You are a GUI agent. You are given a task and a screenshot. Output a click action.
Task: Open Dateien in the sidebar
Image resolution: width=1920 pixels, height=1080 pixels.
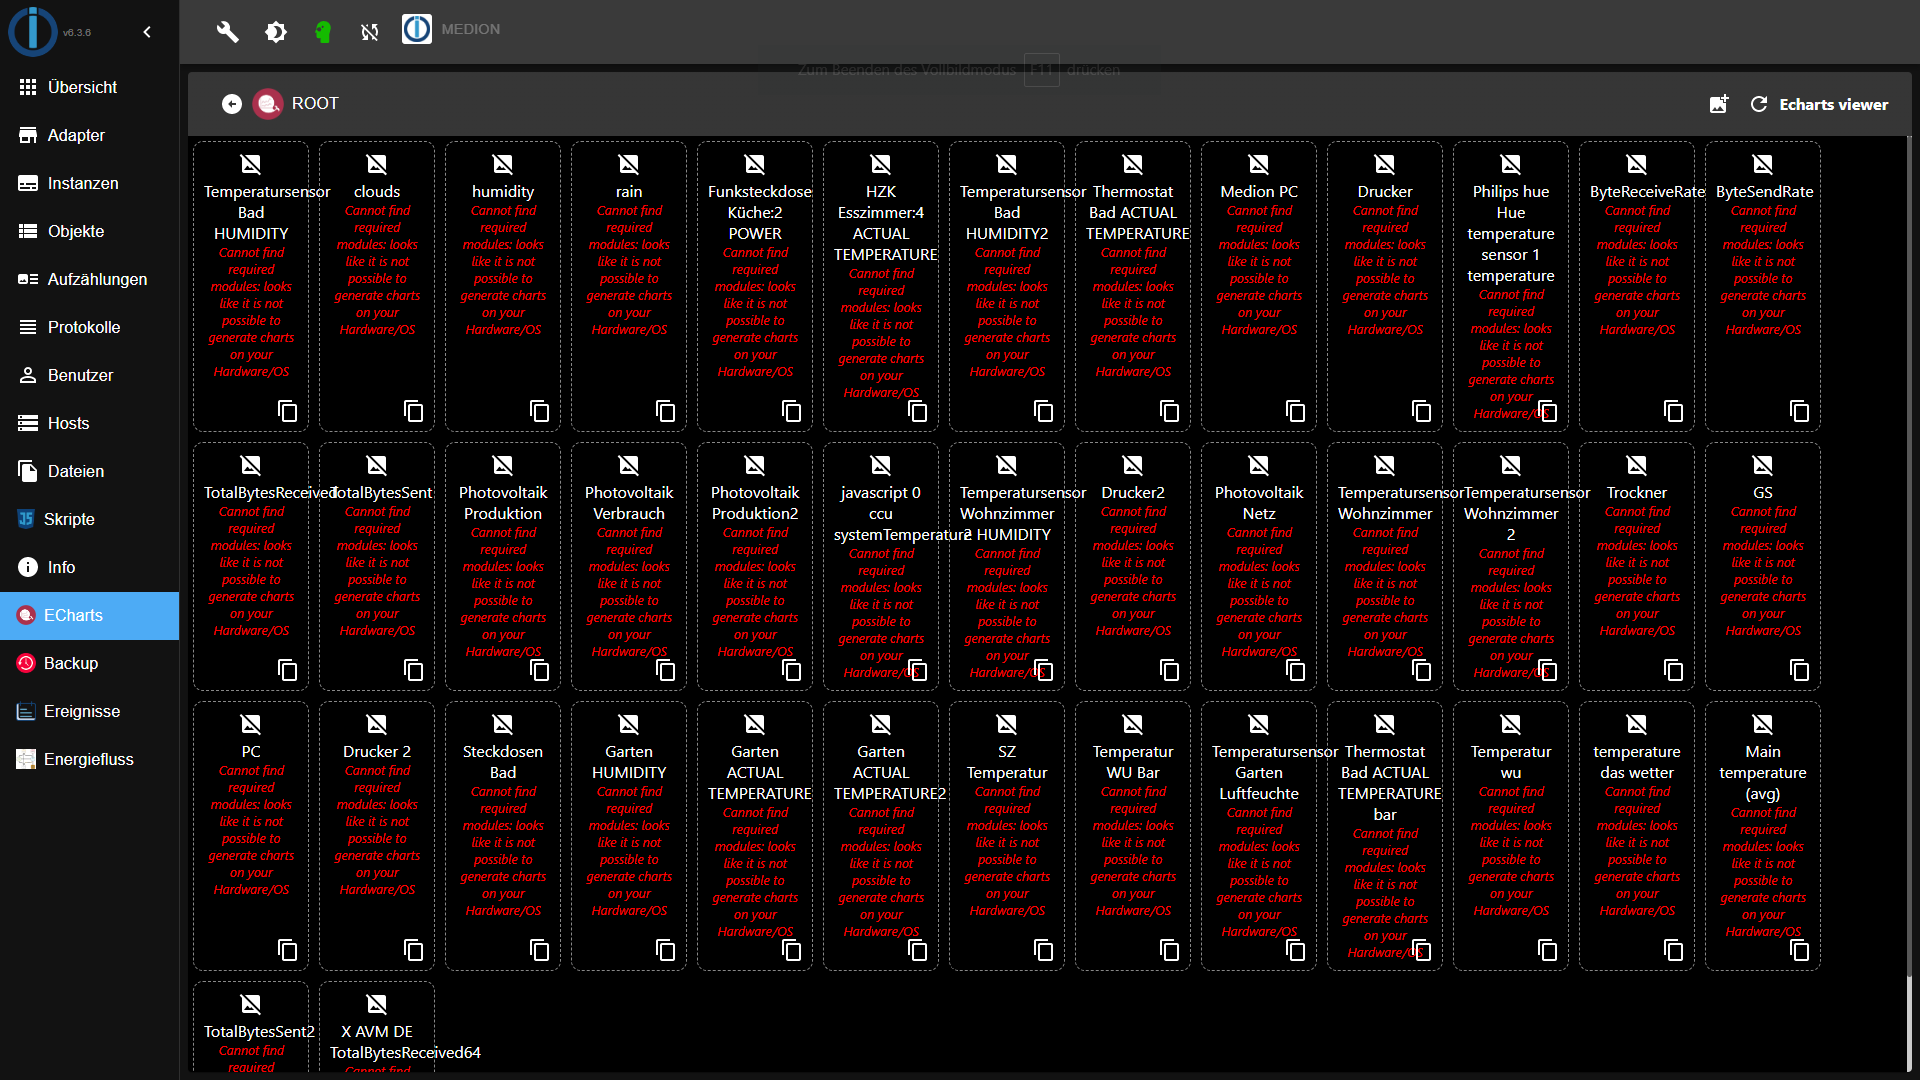[90, 471]
